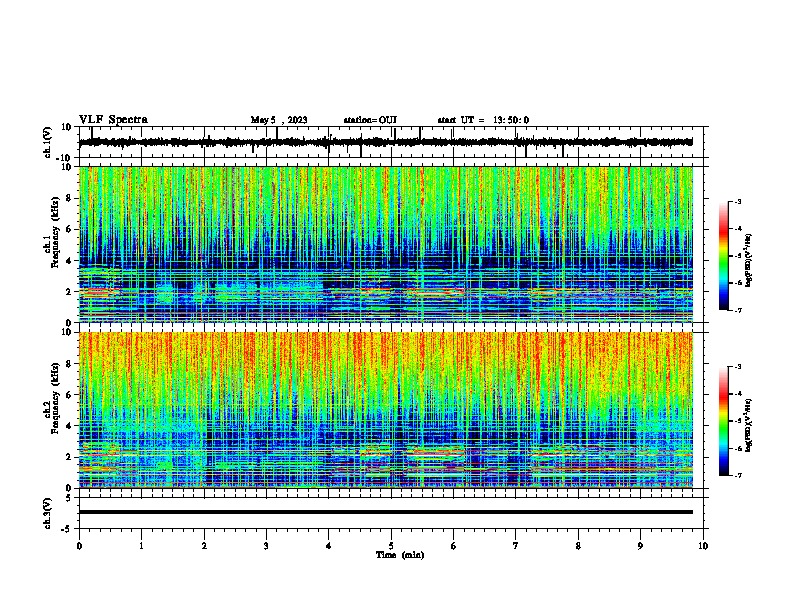Click time axis tick label '2'
This screenshot has height=612, width=792.
click(204, 546)
